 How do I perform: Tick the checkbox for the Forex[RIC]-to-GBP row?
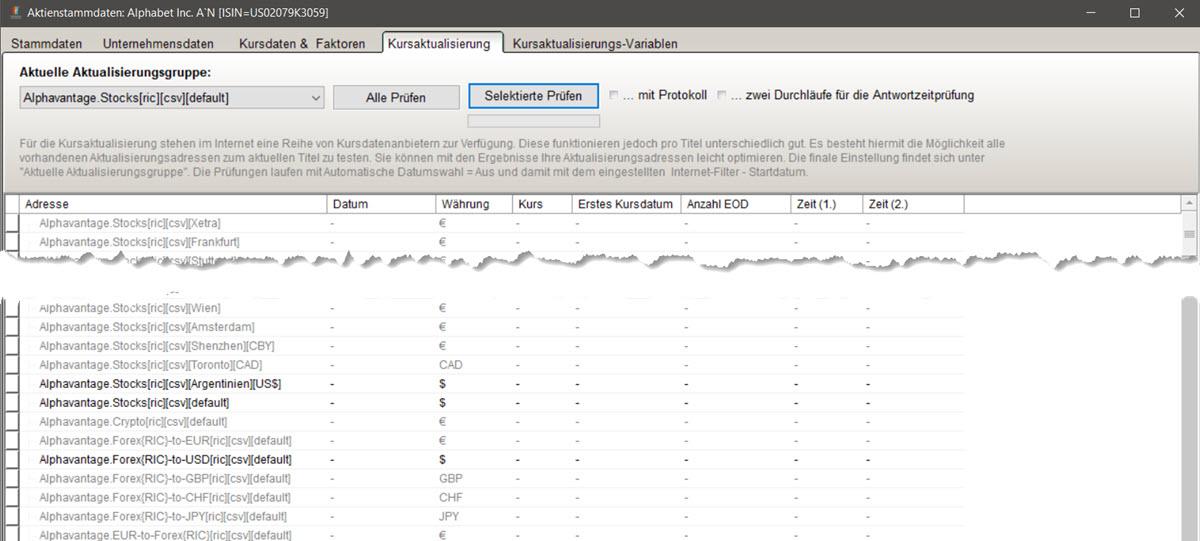12,479
